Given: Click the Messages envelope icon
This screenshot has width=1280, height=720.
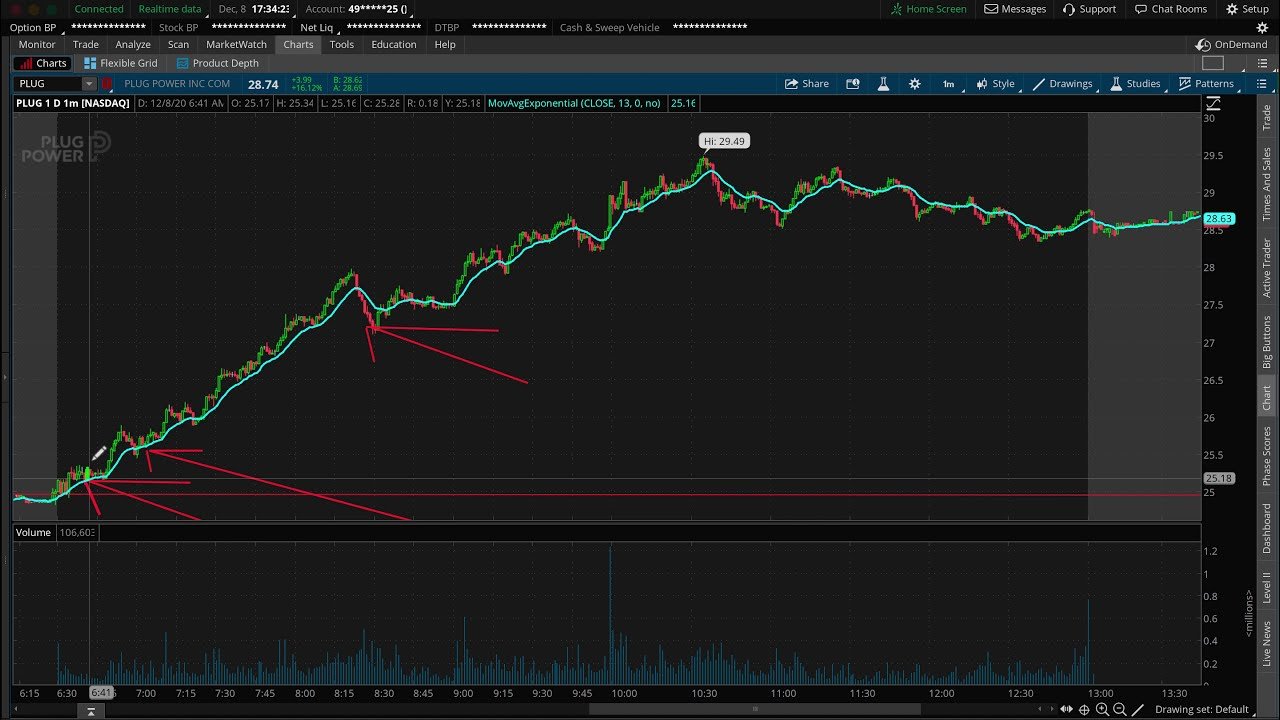Looking at the screenshot, I should pos(1015,9).
